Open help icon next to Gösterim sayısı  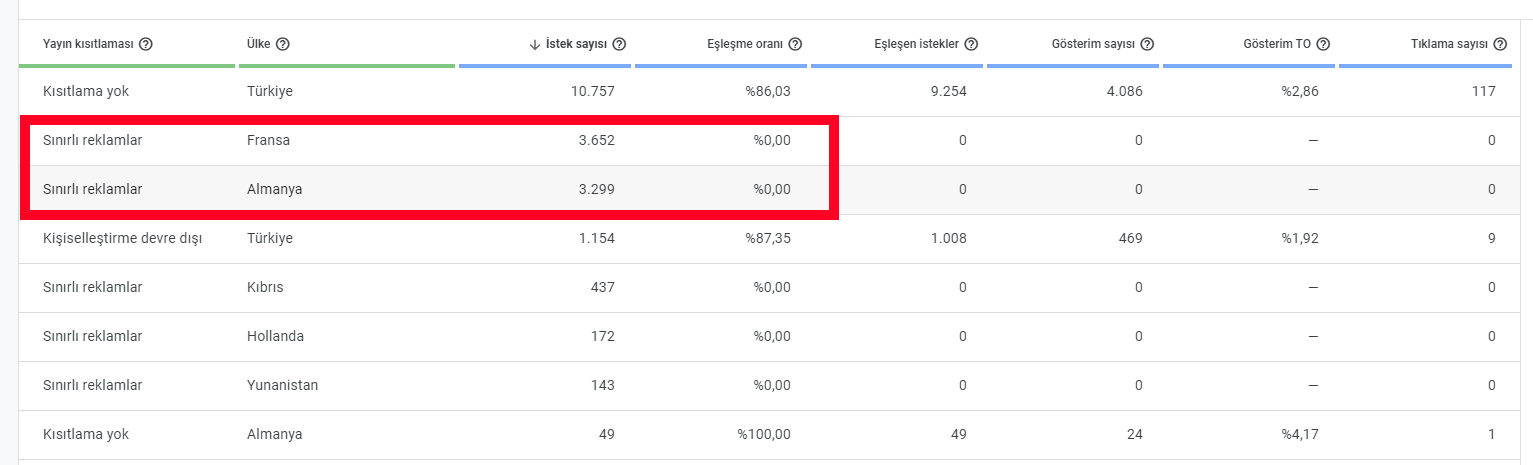(x=1147, y=44)
